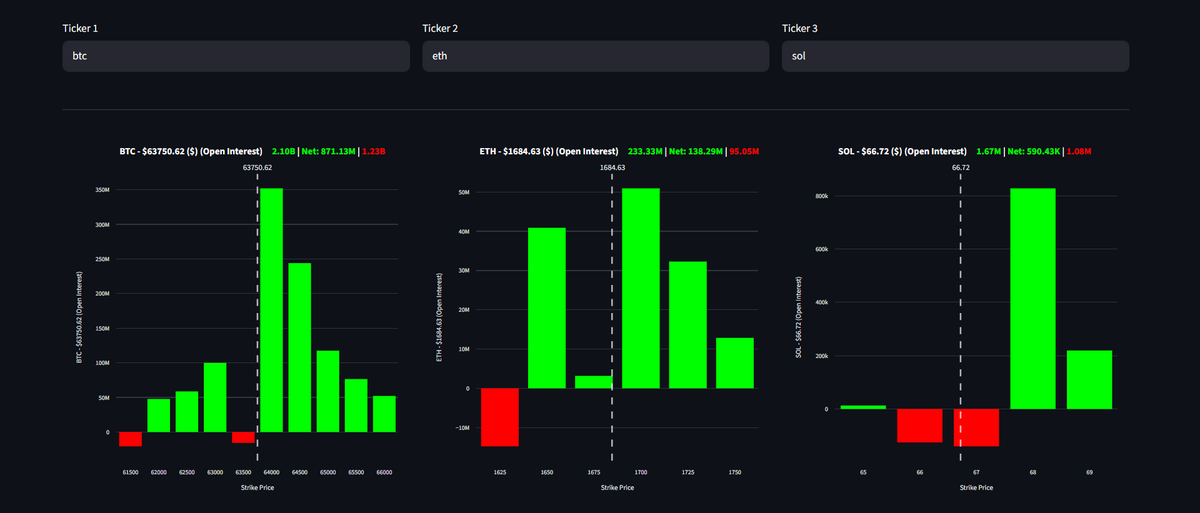
Task: Click the ETH 1675 strike small green bar
Action: pos(594,382)
